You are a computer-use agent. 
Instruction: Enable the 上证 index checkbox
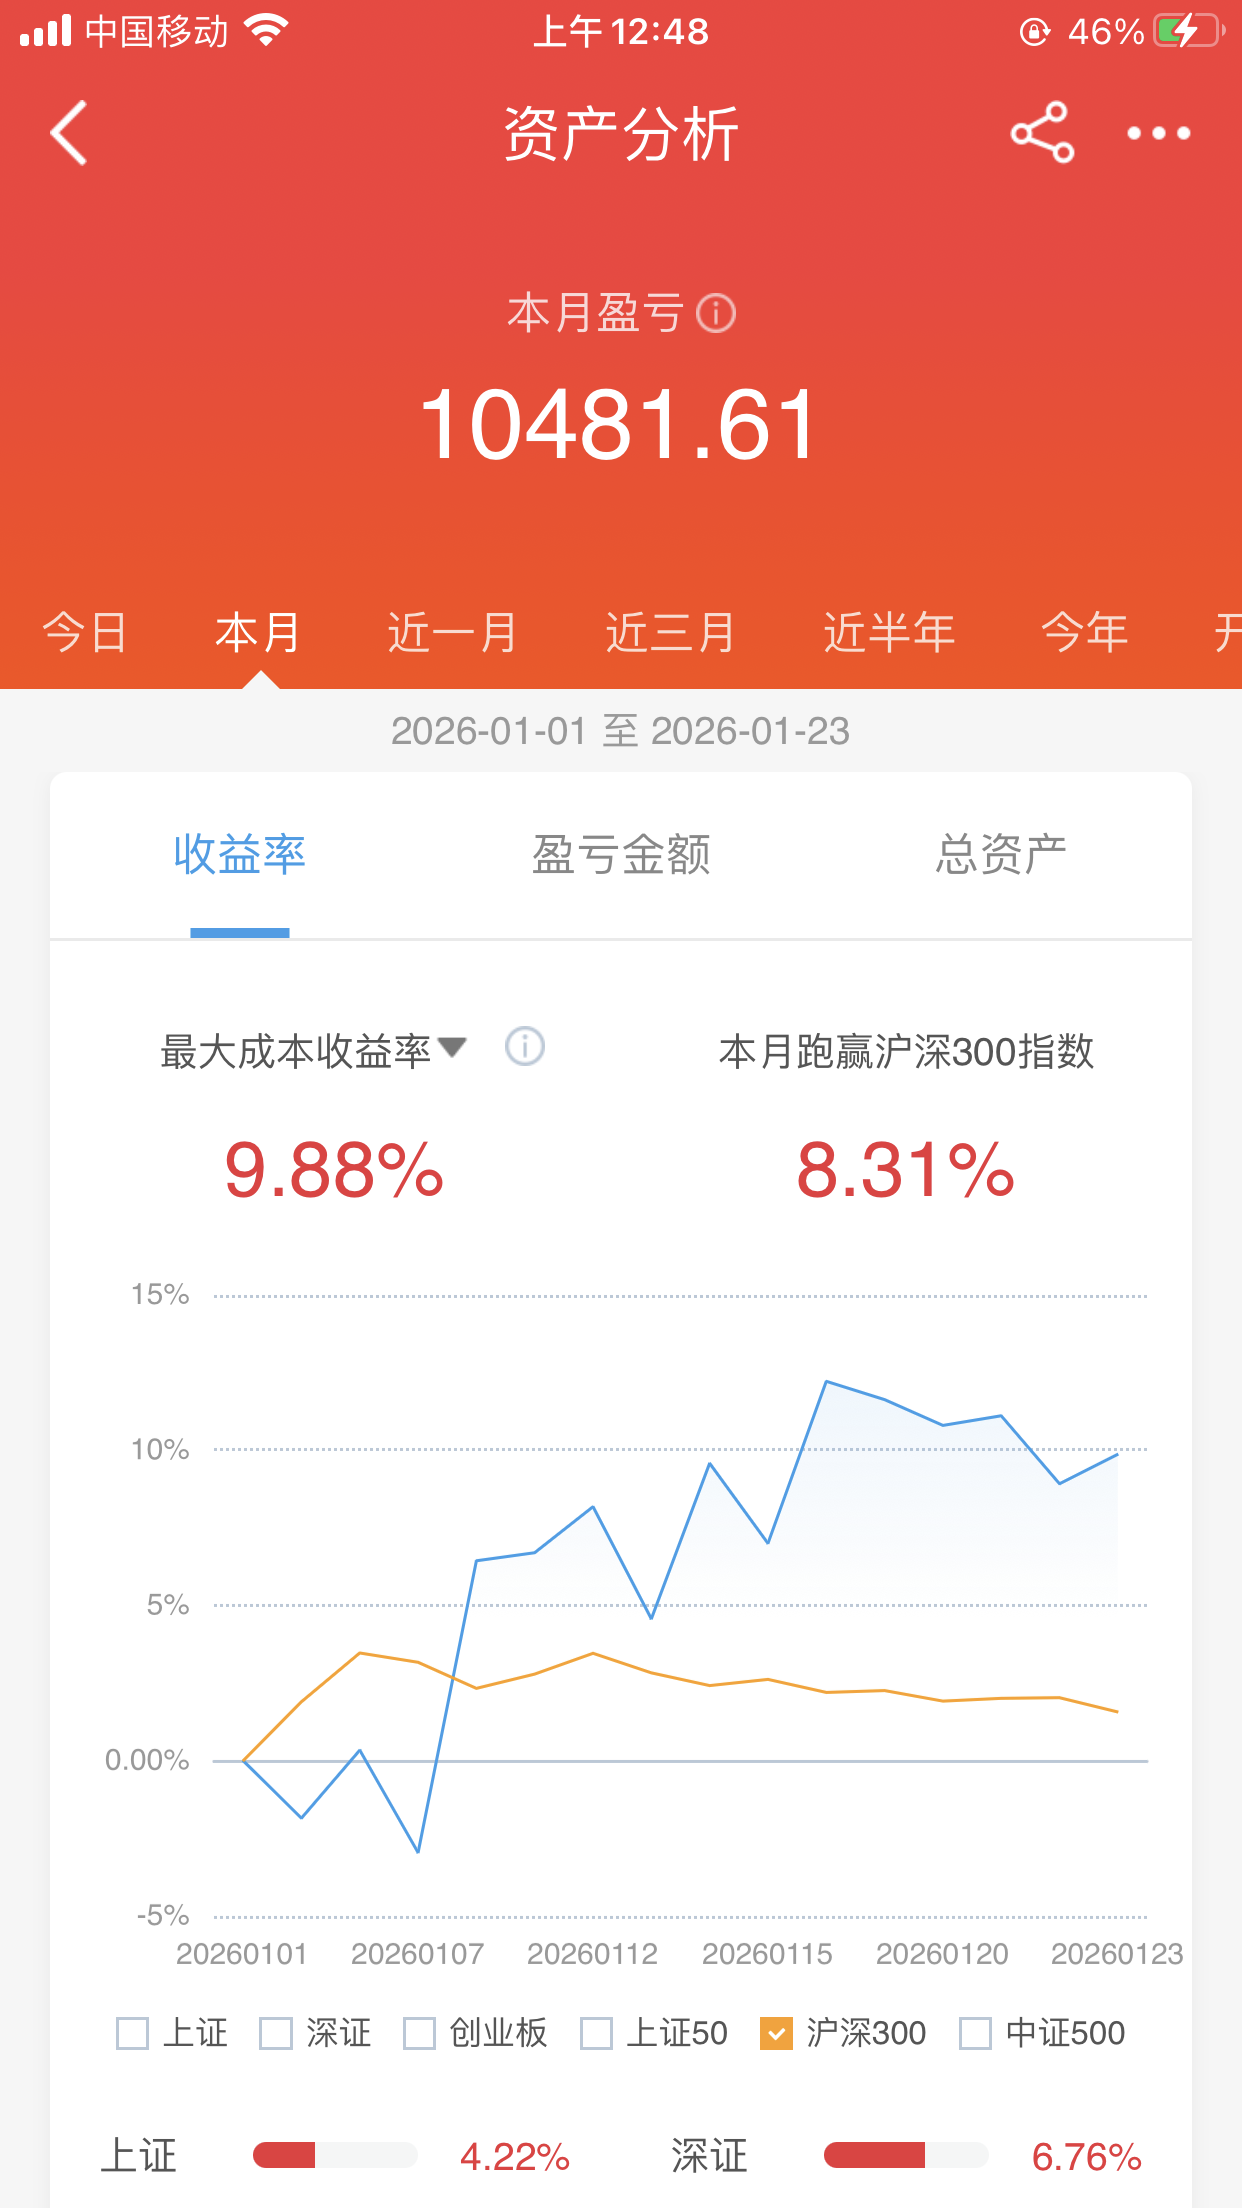[132, 2033]
